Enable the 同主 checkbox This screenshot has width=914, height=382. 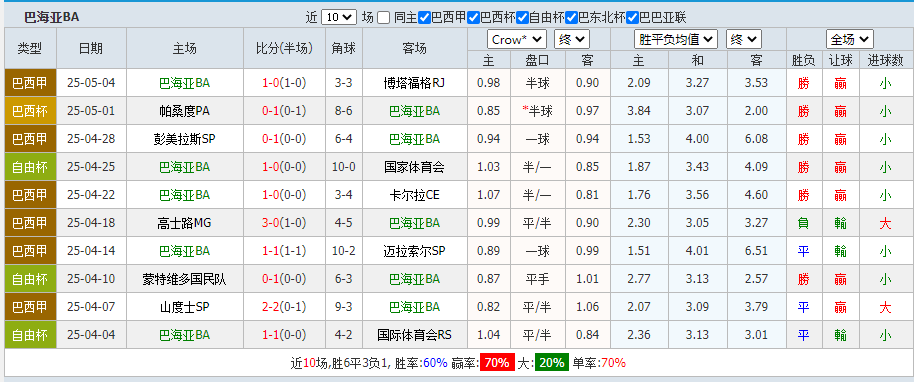pyautogui.click(x=383, y=17)
